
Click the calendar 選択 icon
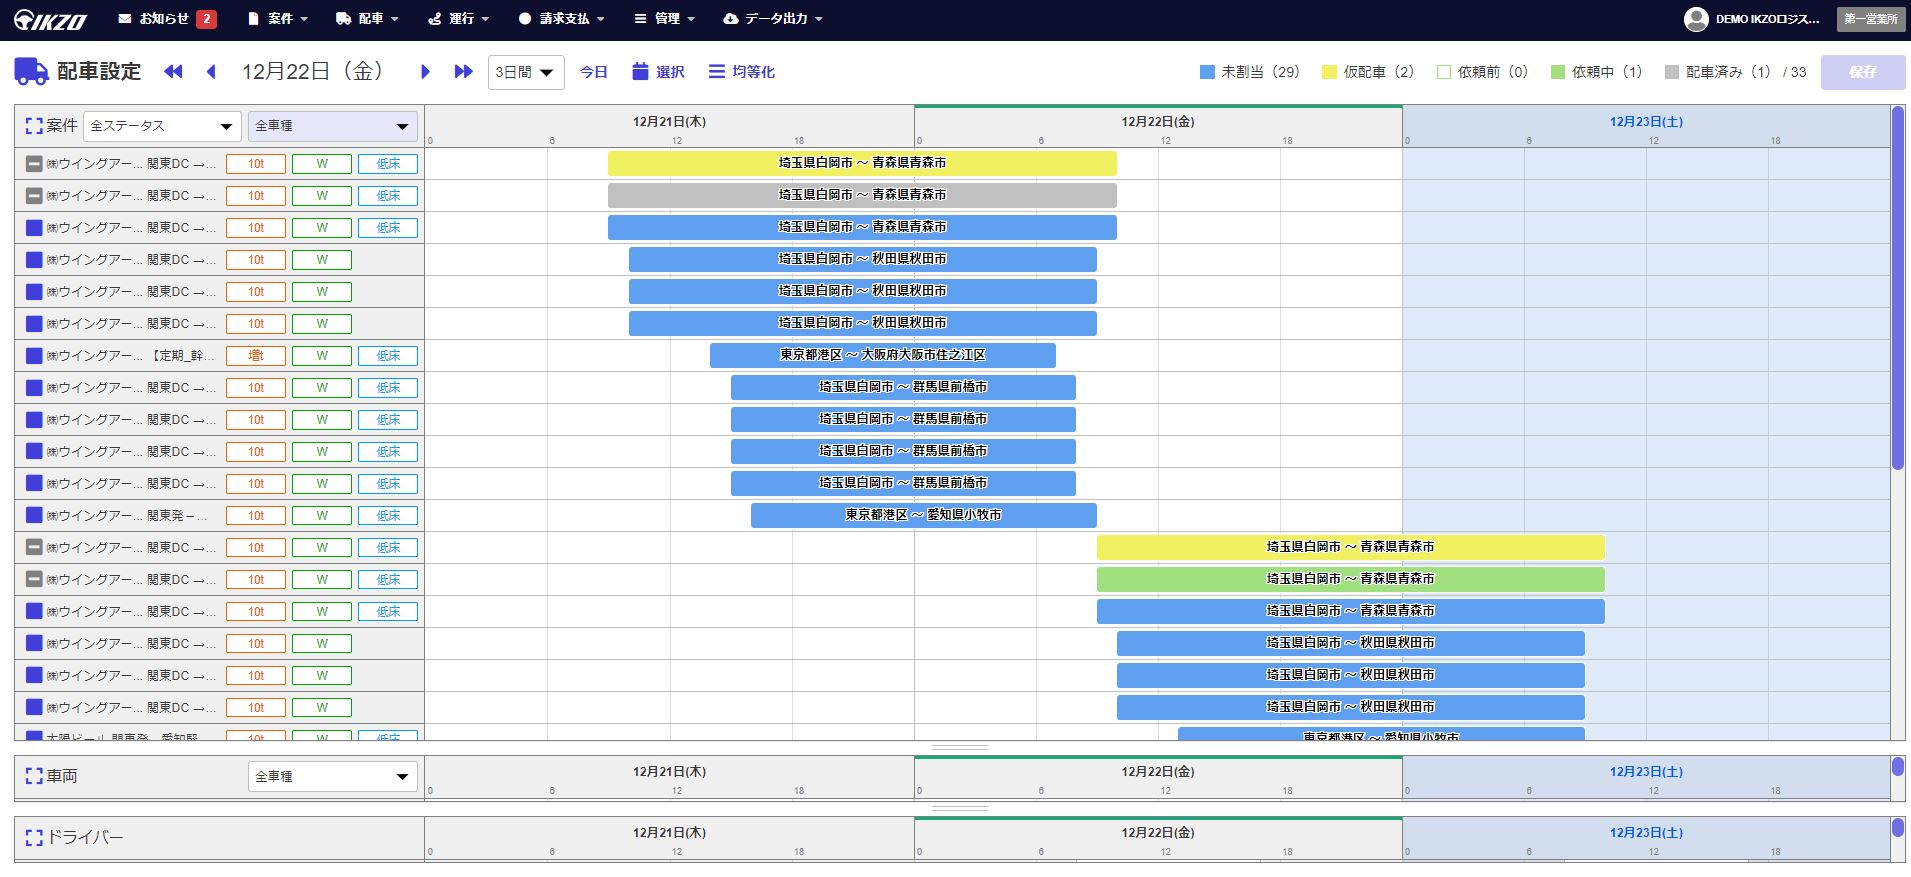(641, 71)
